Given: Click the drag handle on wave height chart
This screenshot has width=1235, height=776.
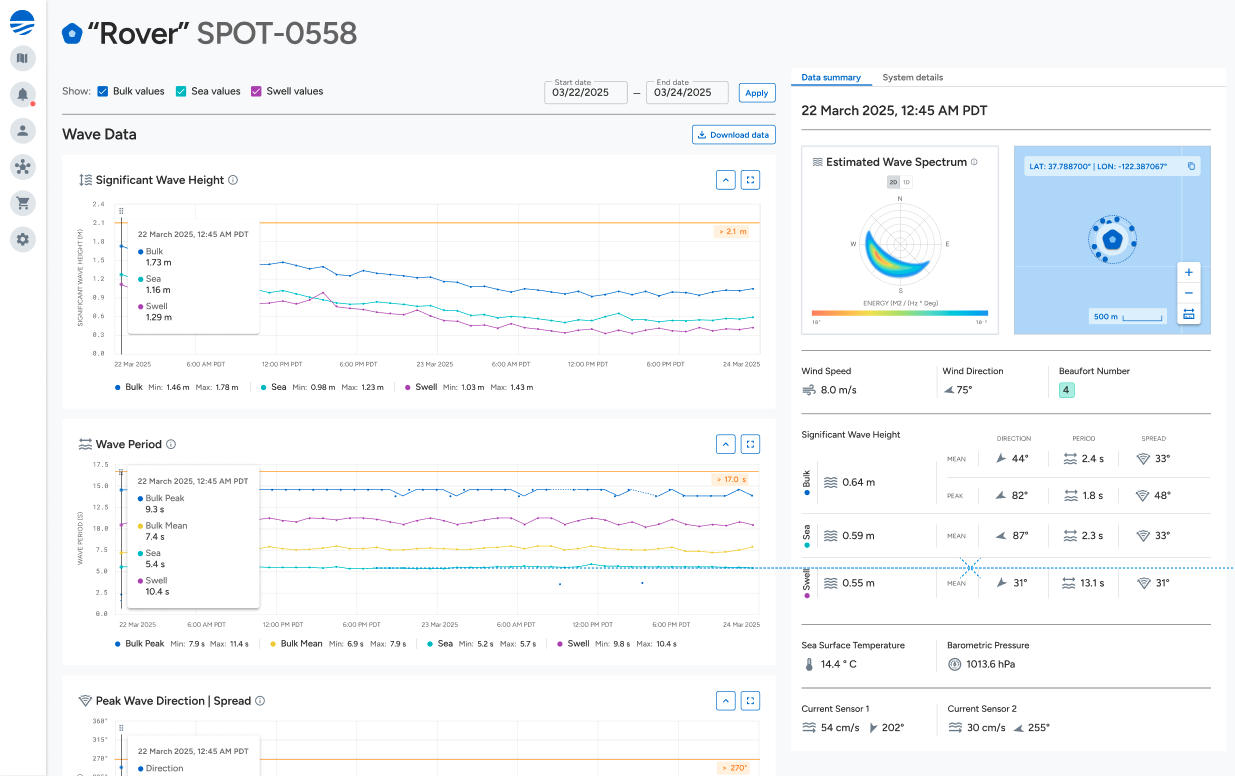Looking at the screenshot, I should pos(121,211).
